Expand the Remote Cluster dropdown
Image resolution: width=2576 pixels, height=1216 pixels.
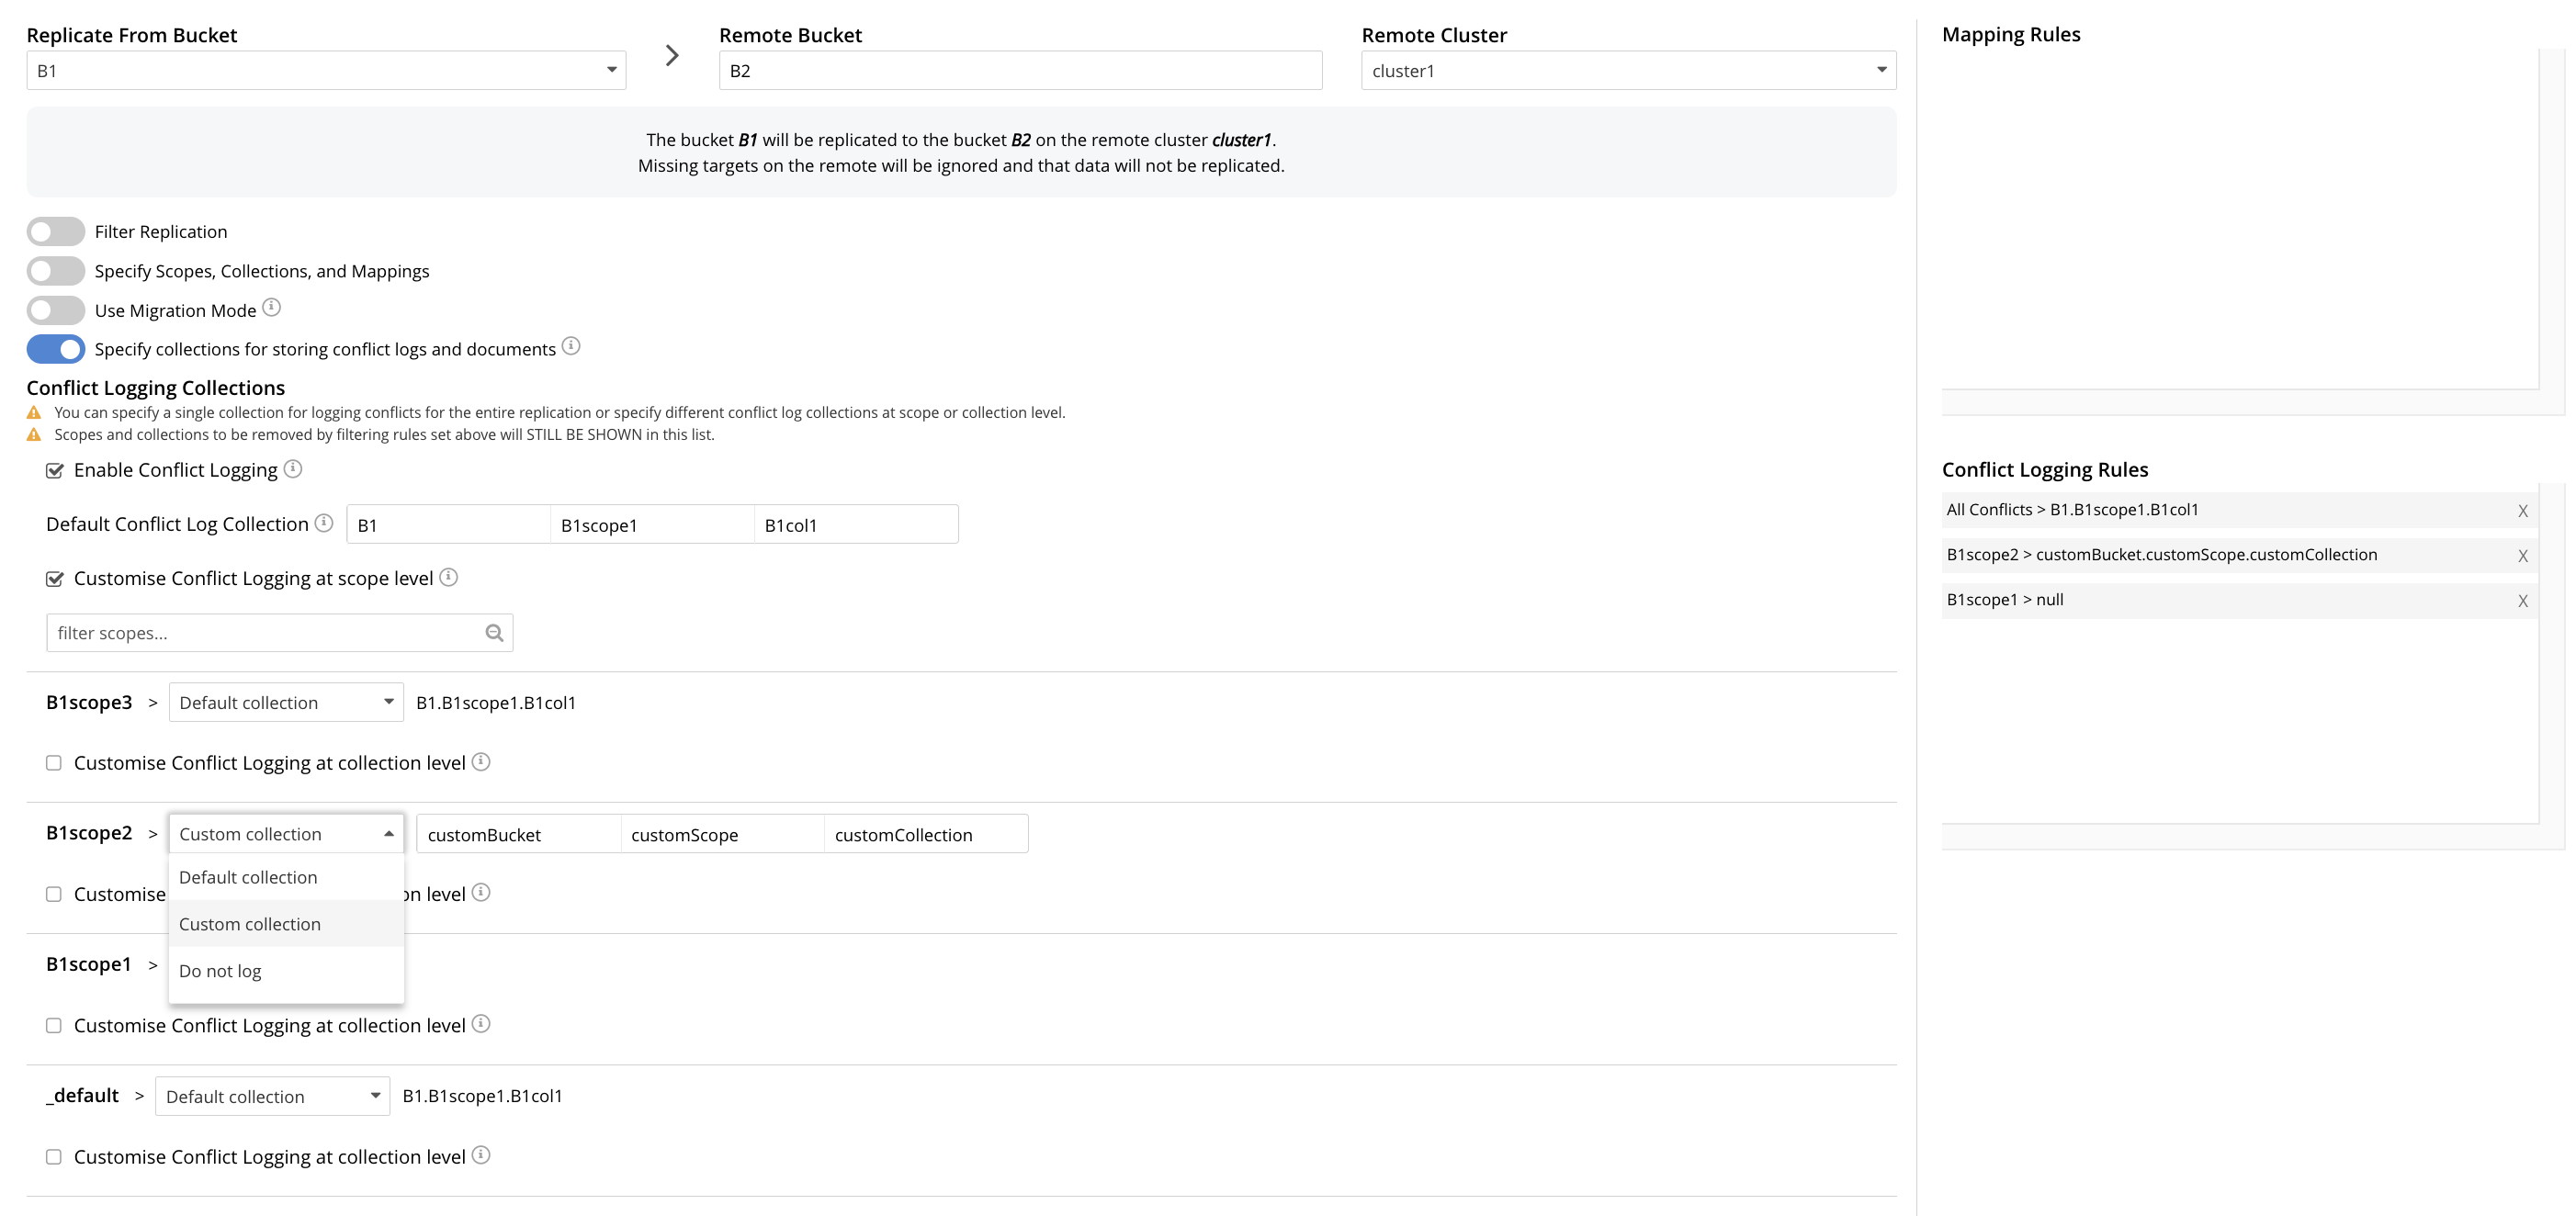(x=1628, y=71)
